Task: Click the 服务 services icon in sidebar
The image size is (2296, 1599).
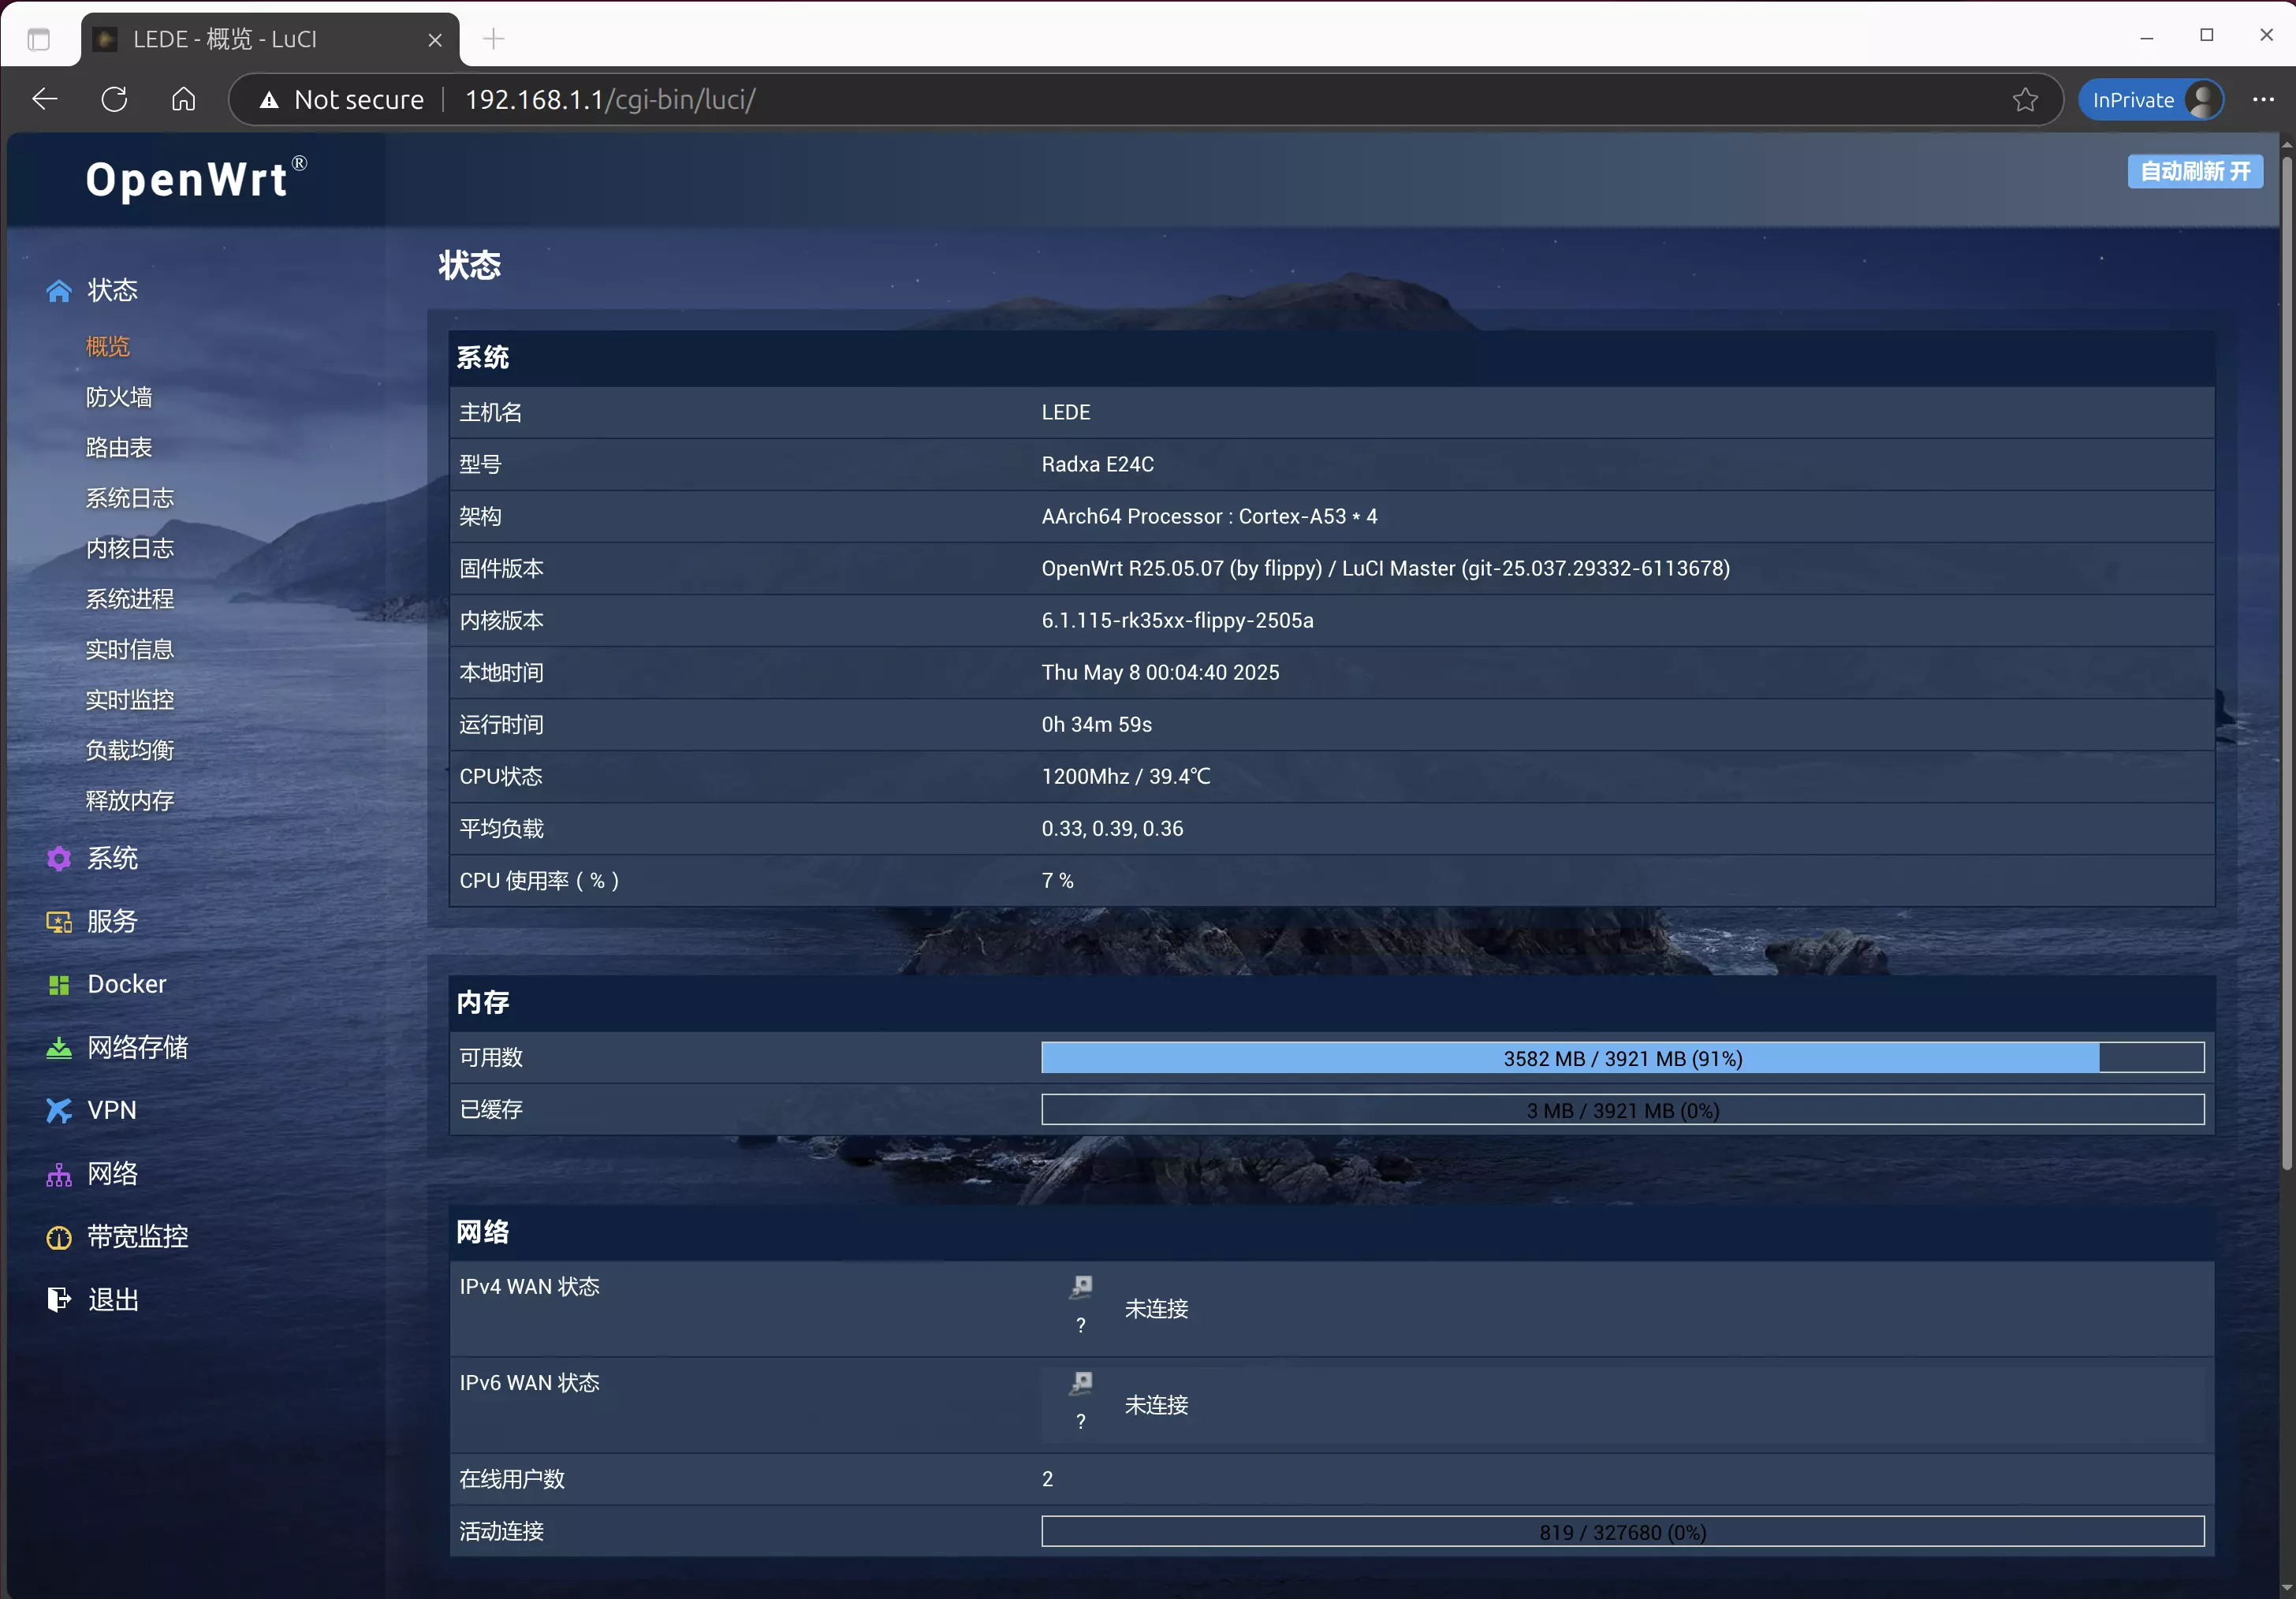Action: 59,922
